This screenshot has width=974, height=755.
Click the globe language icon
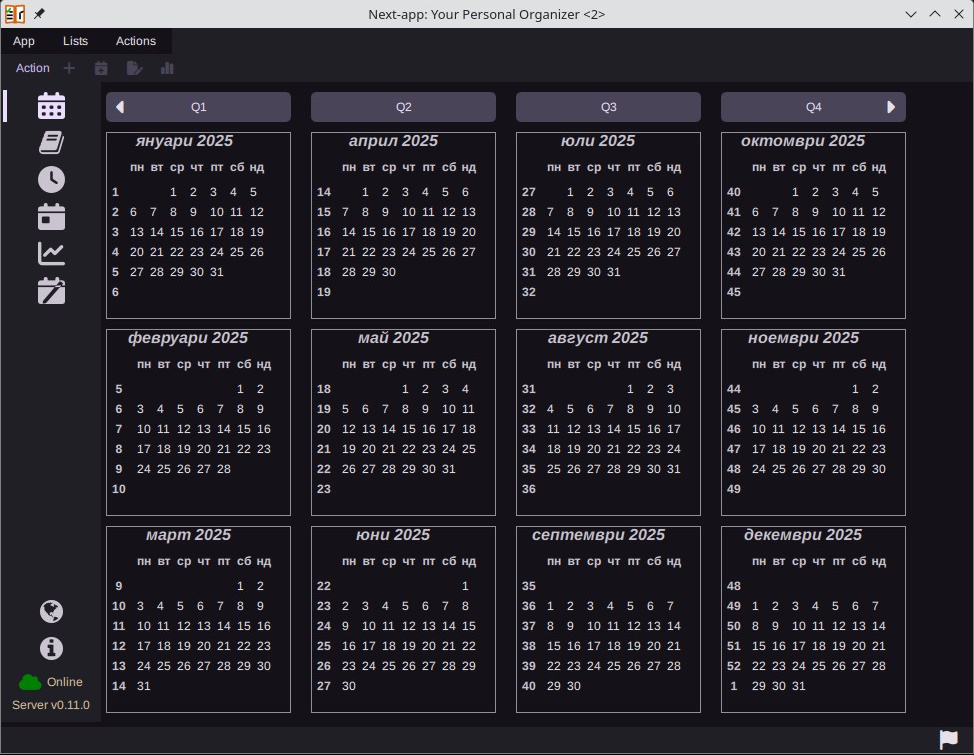[x=51, y=611]
